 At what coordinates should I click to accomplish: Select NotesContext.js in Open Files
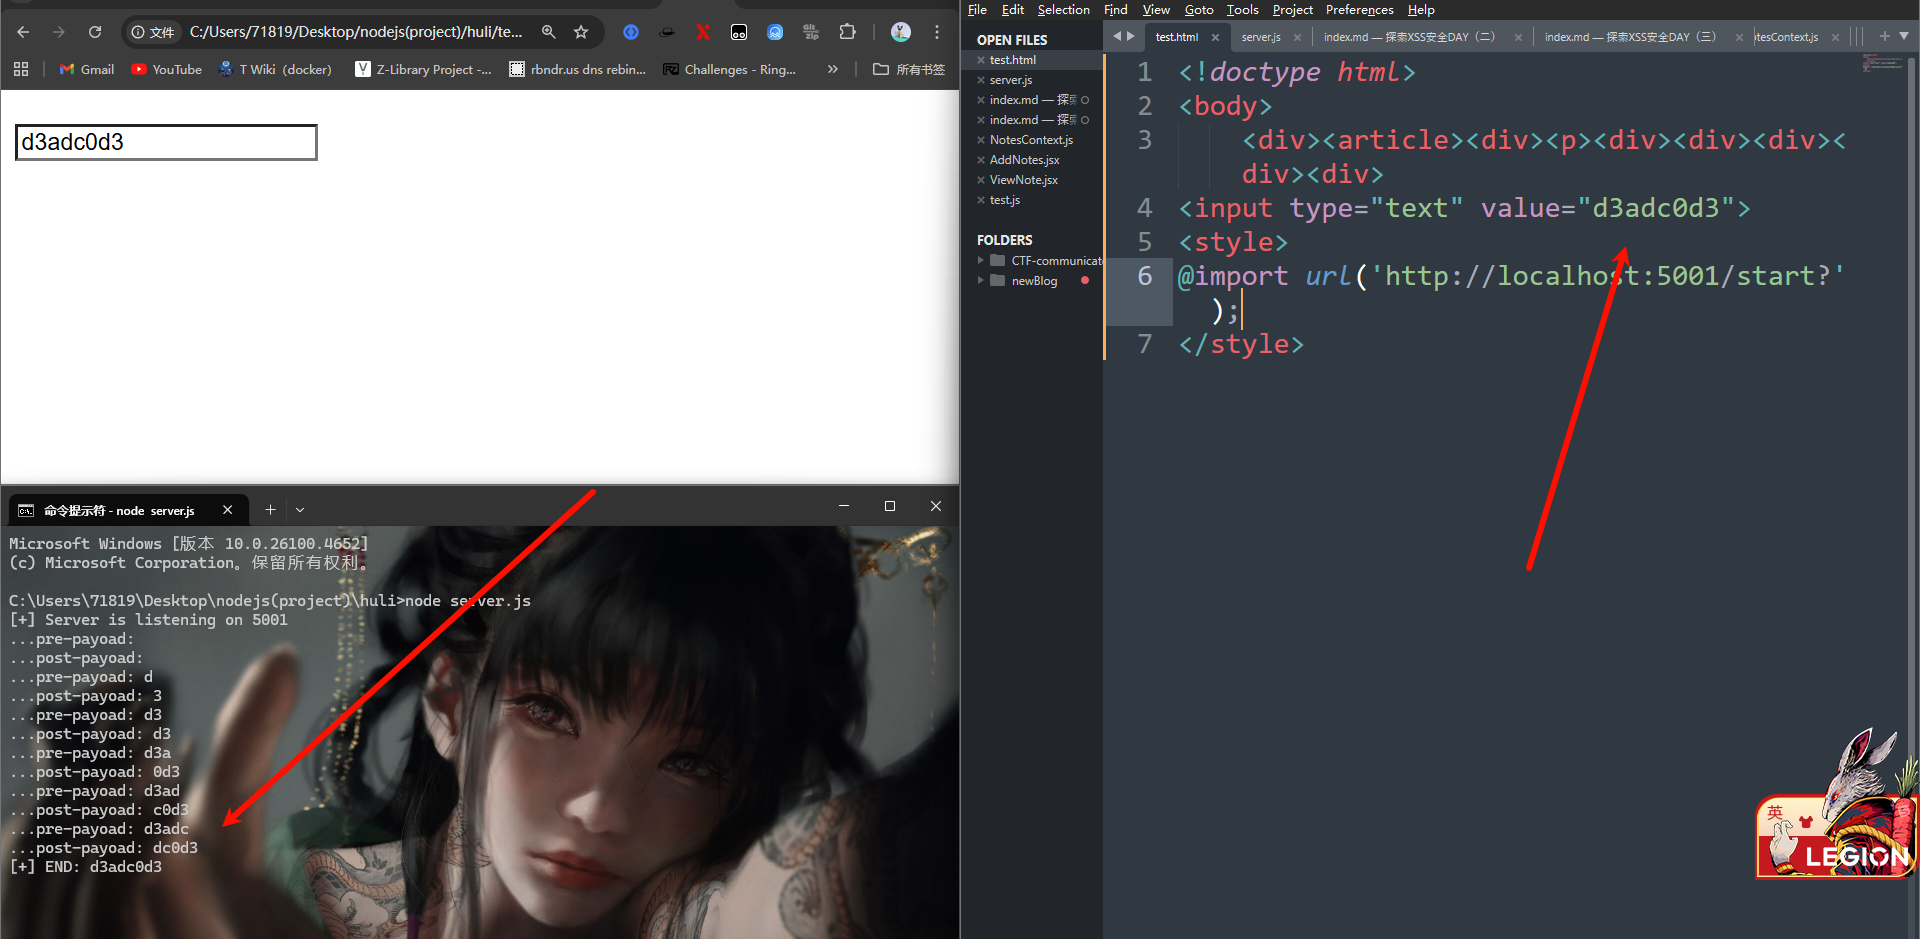pyautogui.click(x=1031, y=140)
